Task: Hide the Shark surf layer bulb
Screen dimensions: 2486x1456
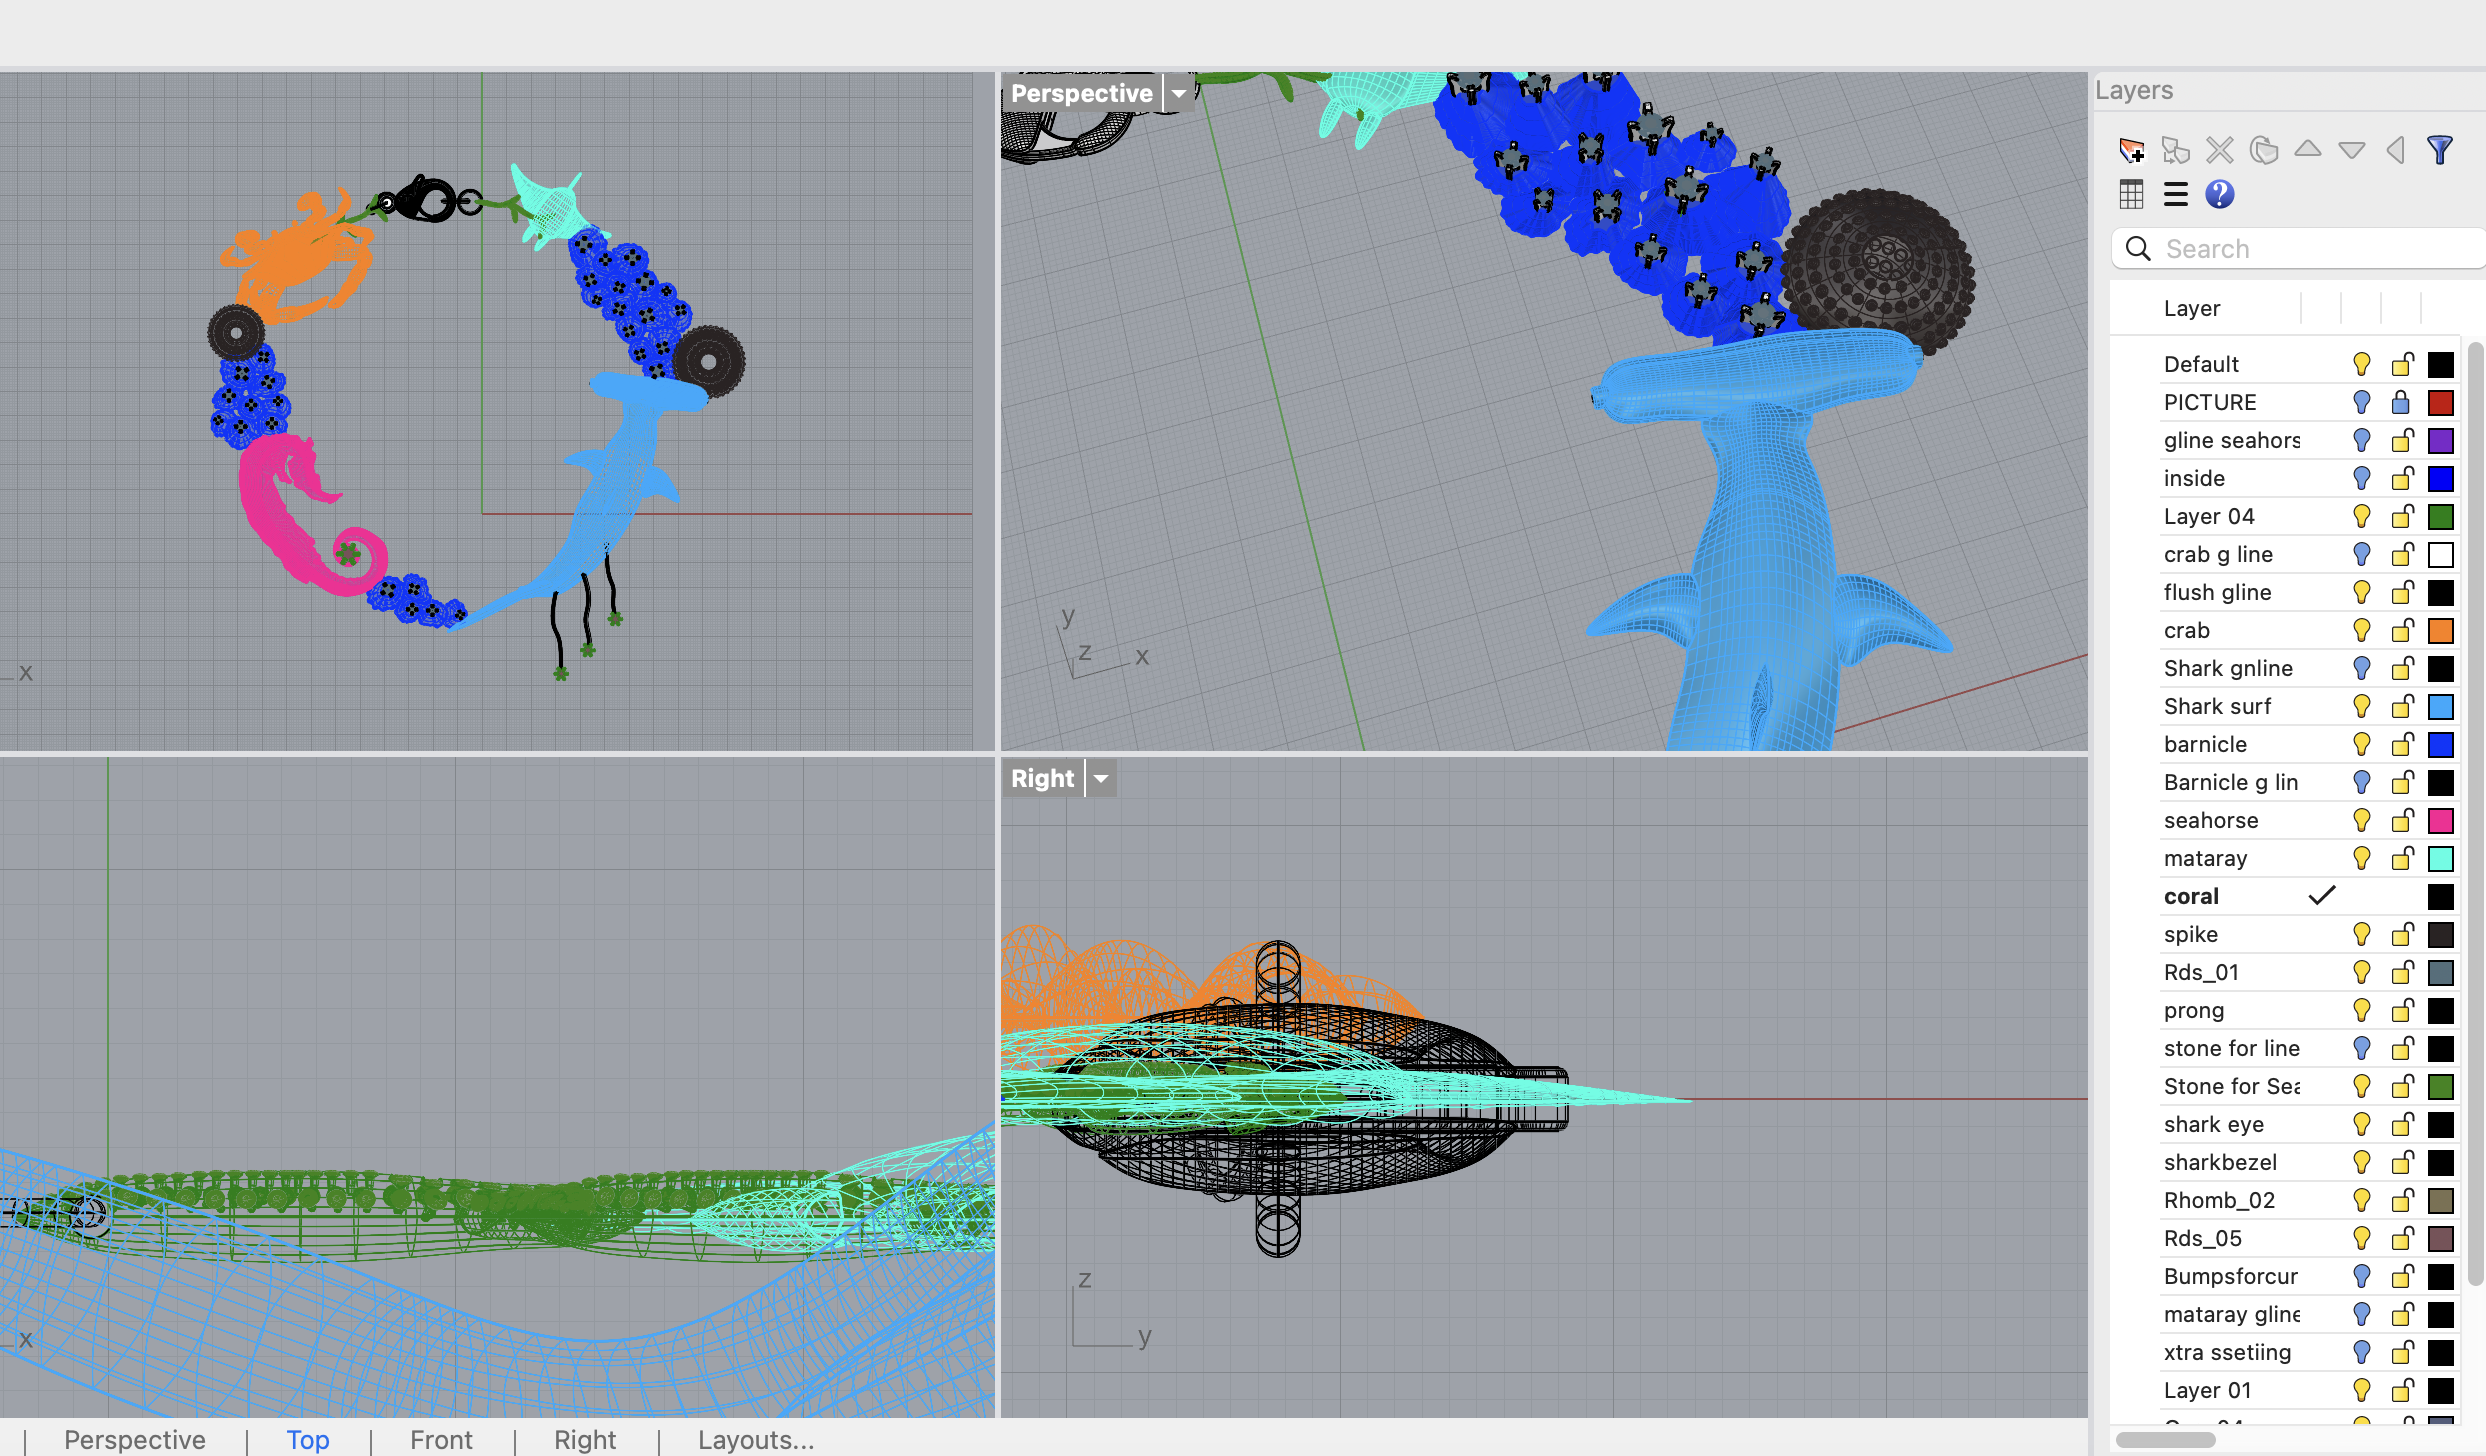Action: click(2361, 706)
